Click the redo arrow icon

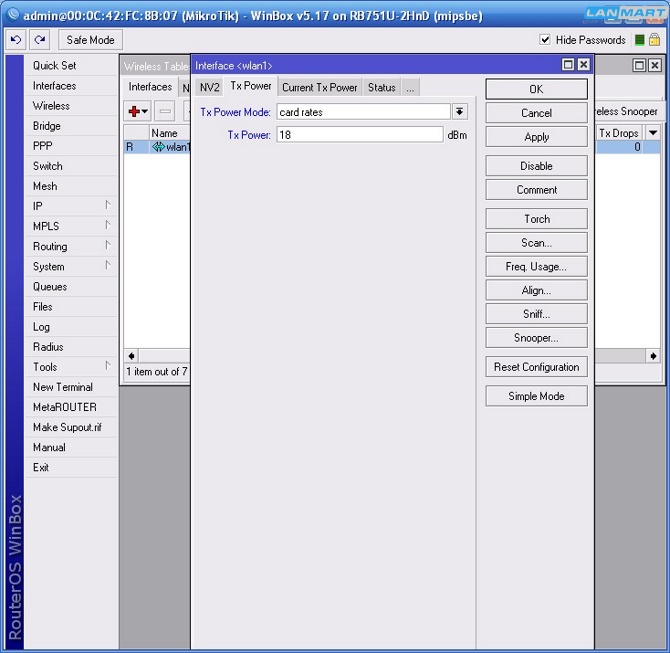(x=39, y=40)
